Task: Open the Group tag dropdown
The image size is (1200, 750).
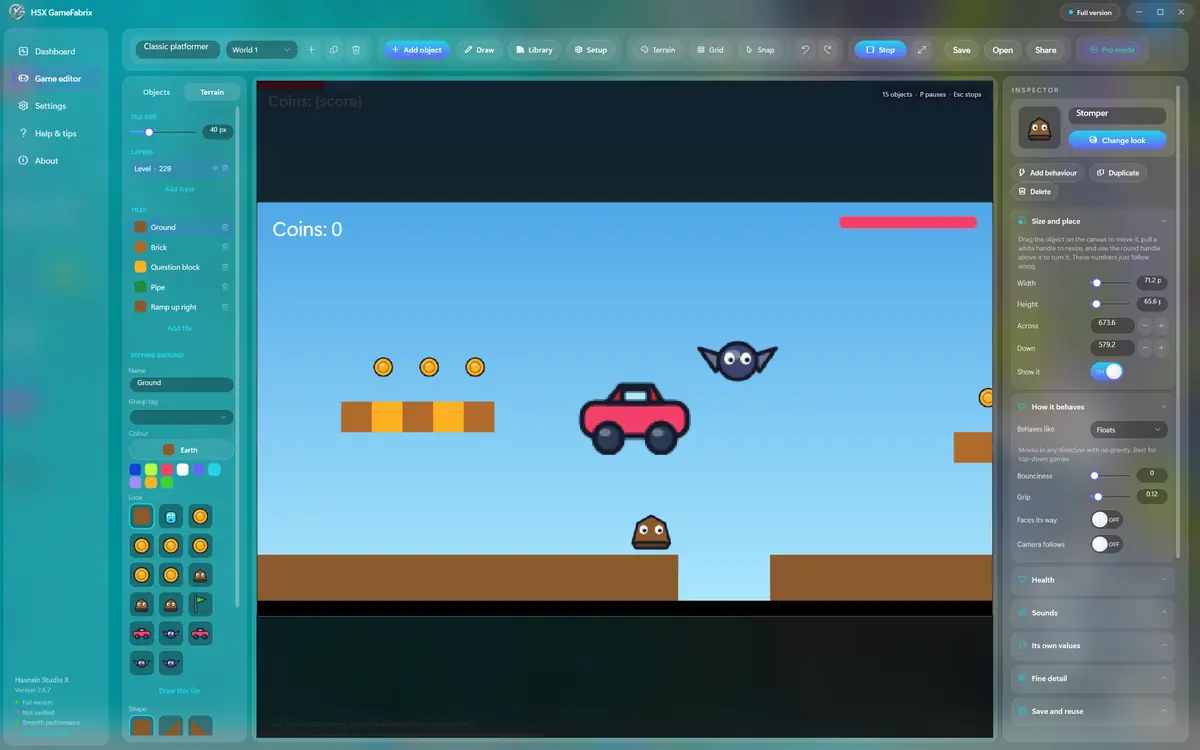Action: pos(181,417)
